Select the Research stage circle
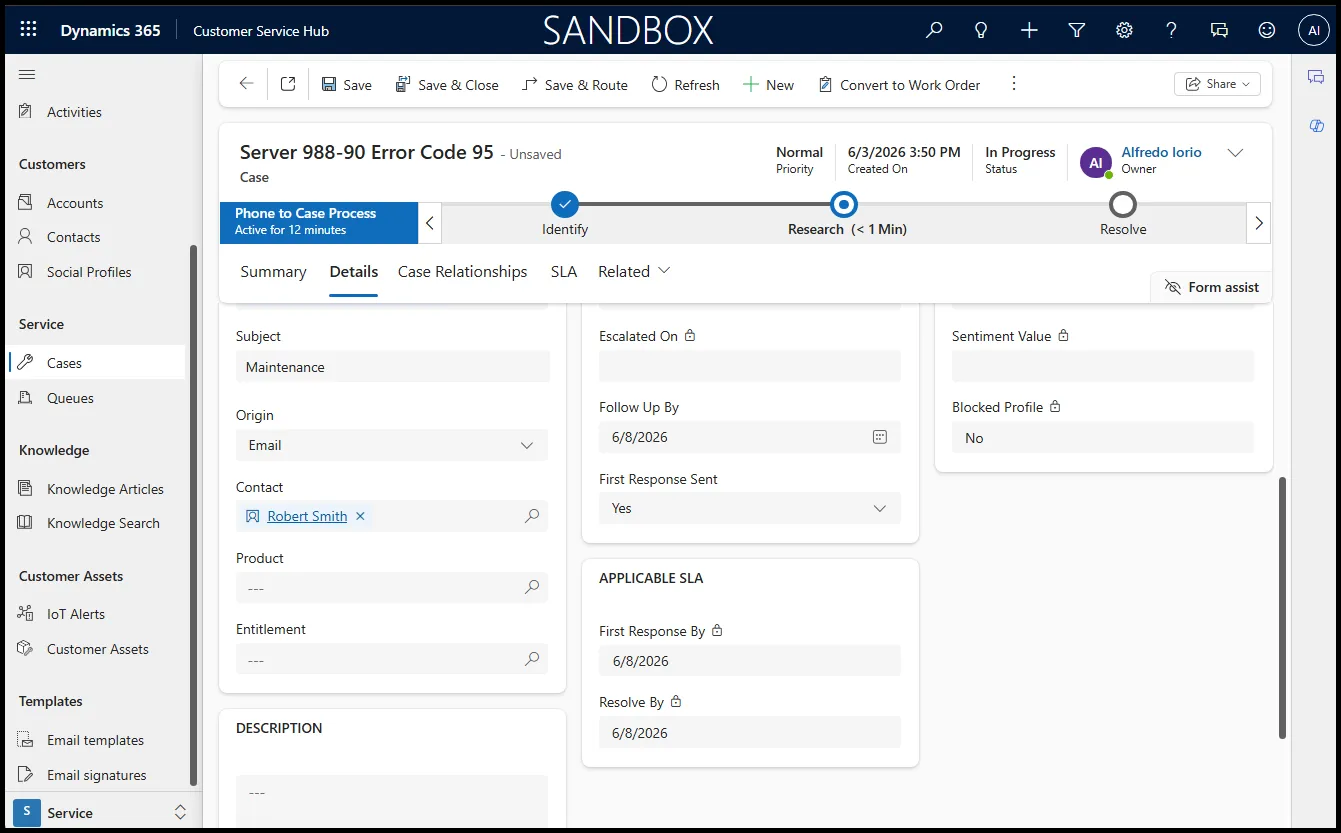Image resolution: width=1341 pixels, height=833 pixels. [x=844, y=205]
